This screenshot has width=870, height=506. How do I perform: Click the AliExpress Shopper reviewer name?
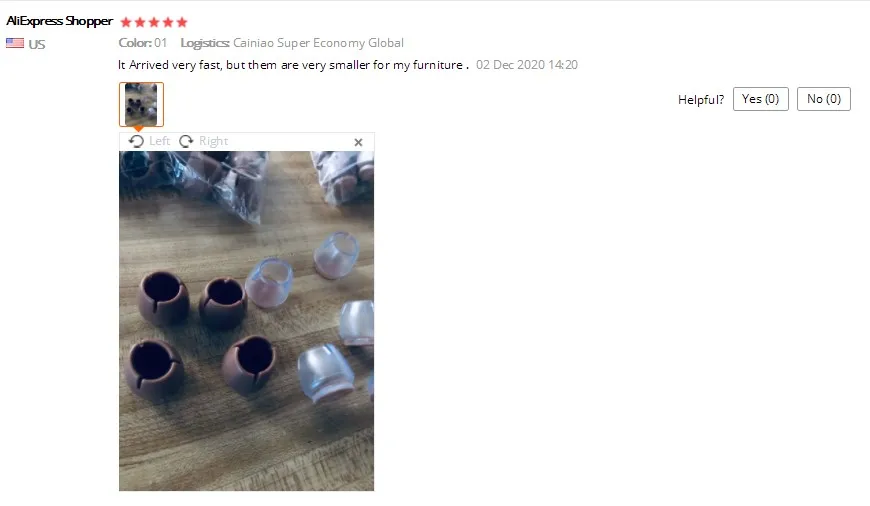(59, 21)
